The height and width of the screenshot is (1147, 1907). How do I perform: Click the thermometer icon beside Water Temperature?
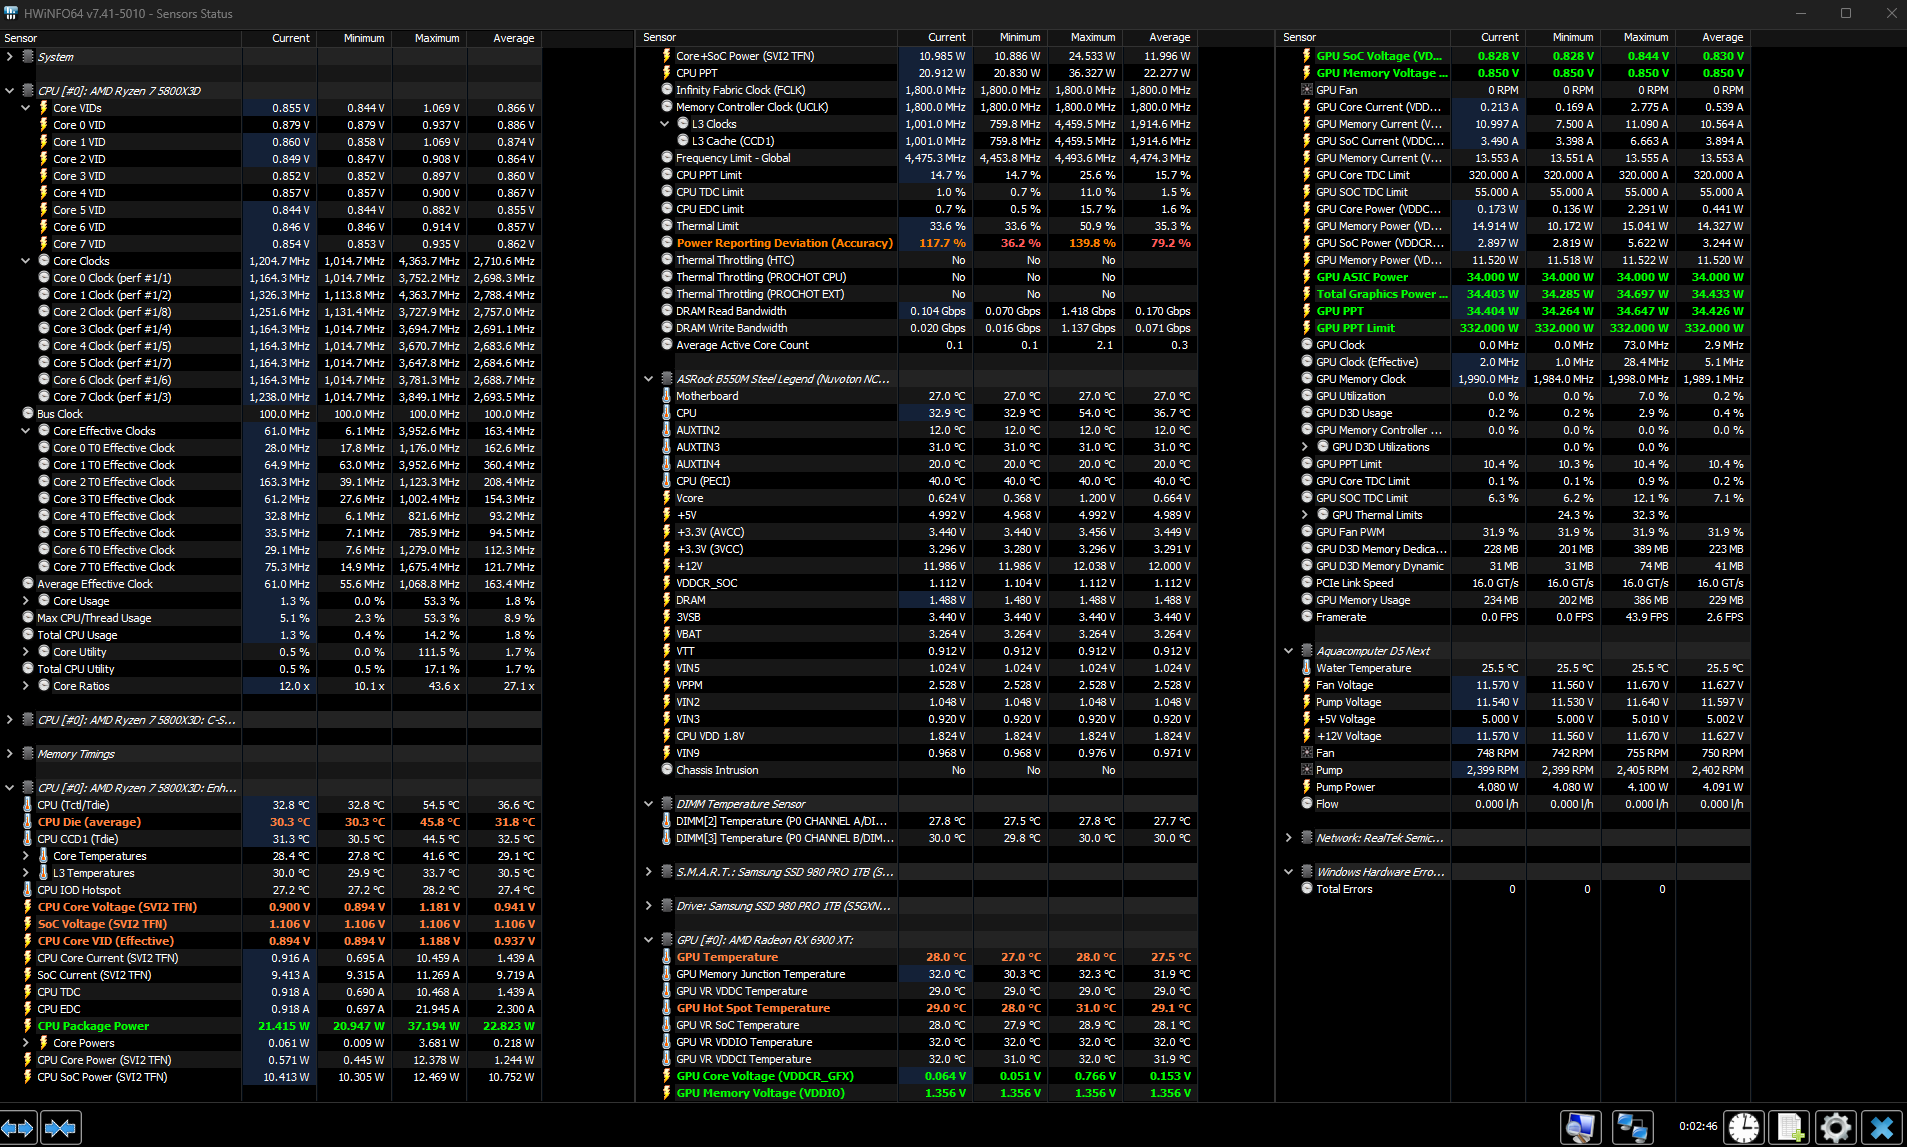point(1307,668)
